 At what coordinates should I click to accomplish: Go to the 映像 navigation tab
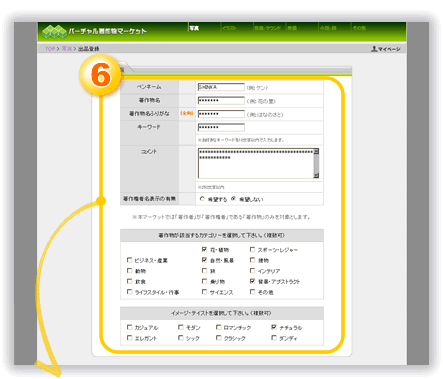point(292,28)
